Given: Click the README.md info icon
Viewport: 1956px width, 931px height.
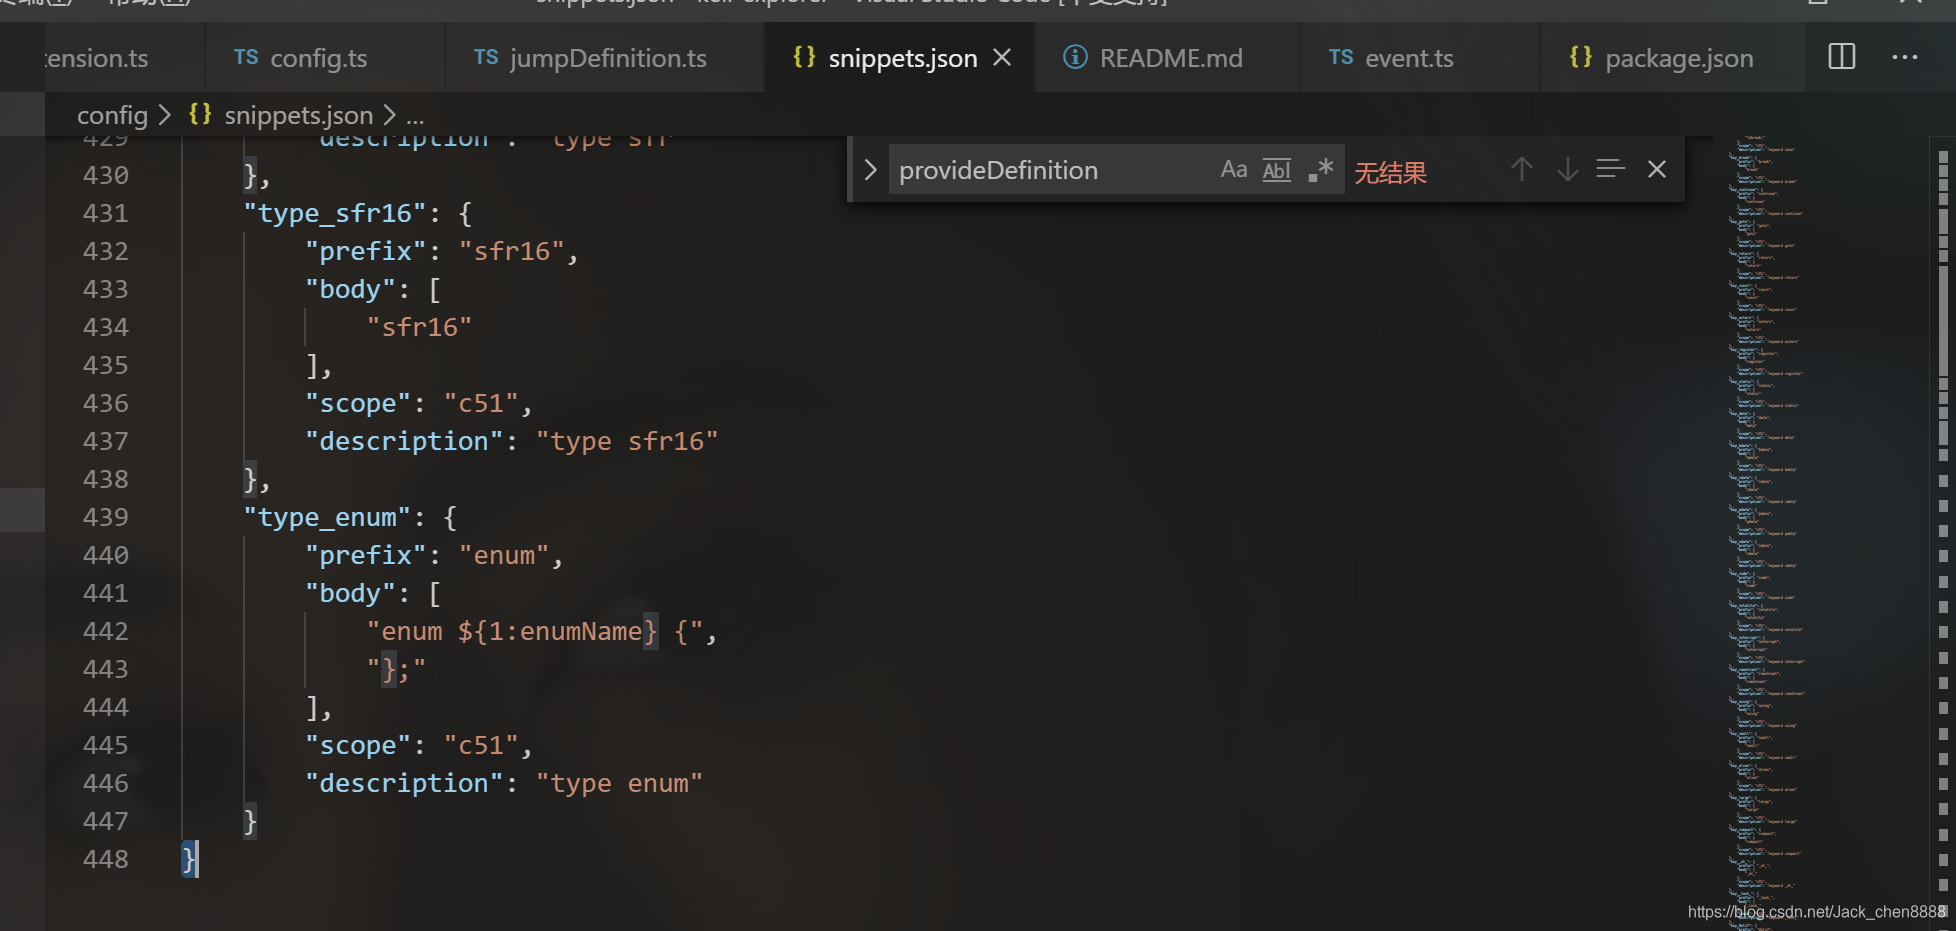Looking at the screenshot, I should pyautogui.click(x=1075, y=57).
